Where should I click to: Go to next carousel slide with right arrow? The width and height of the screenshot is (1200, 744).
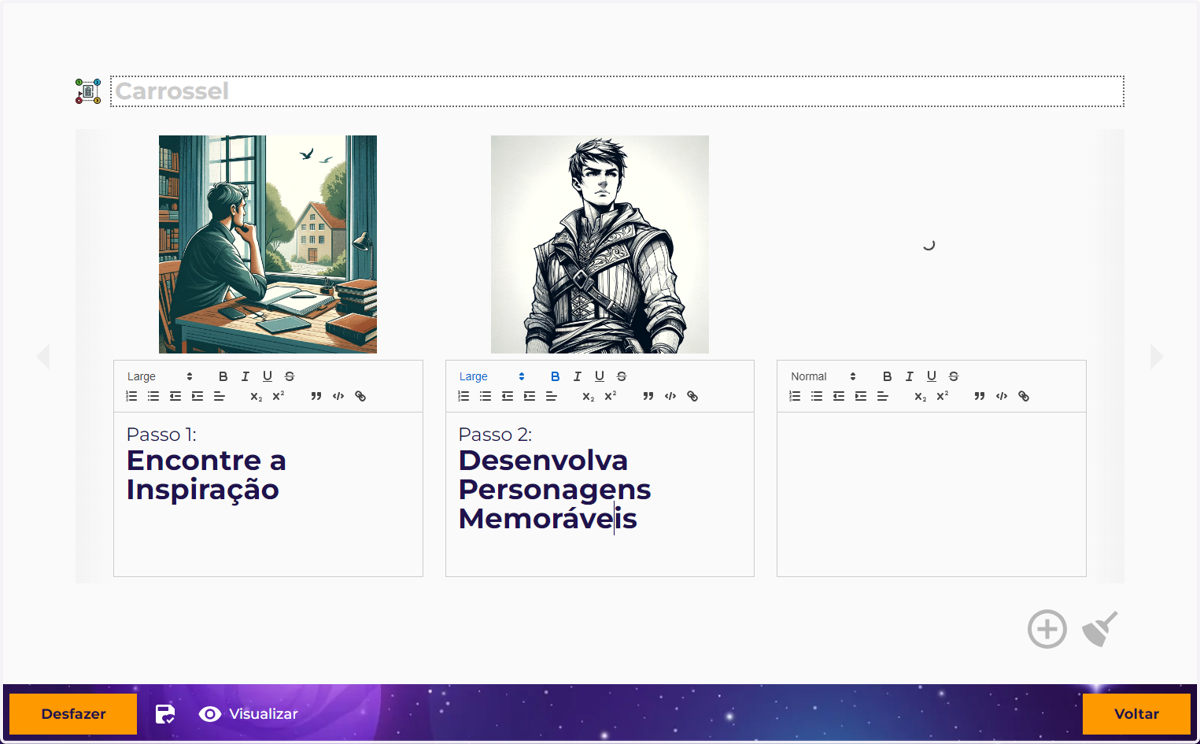coord(1157,357)
